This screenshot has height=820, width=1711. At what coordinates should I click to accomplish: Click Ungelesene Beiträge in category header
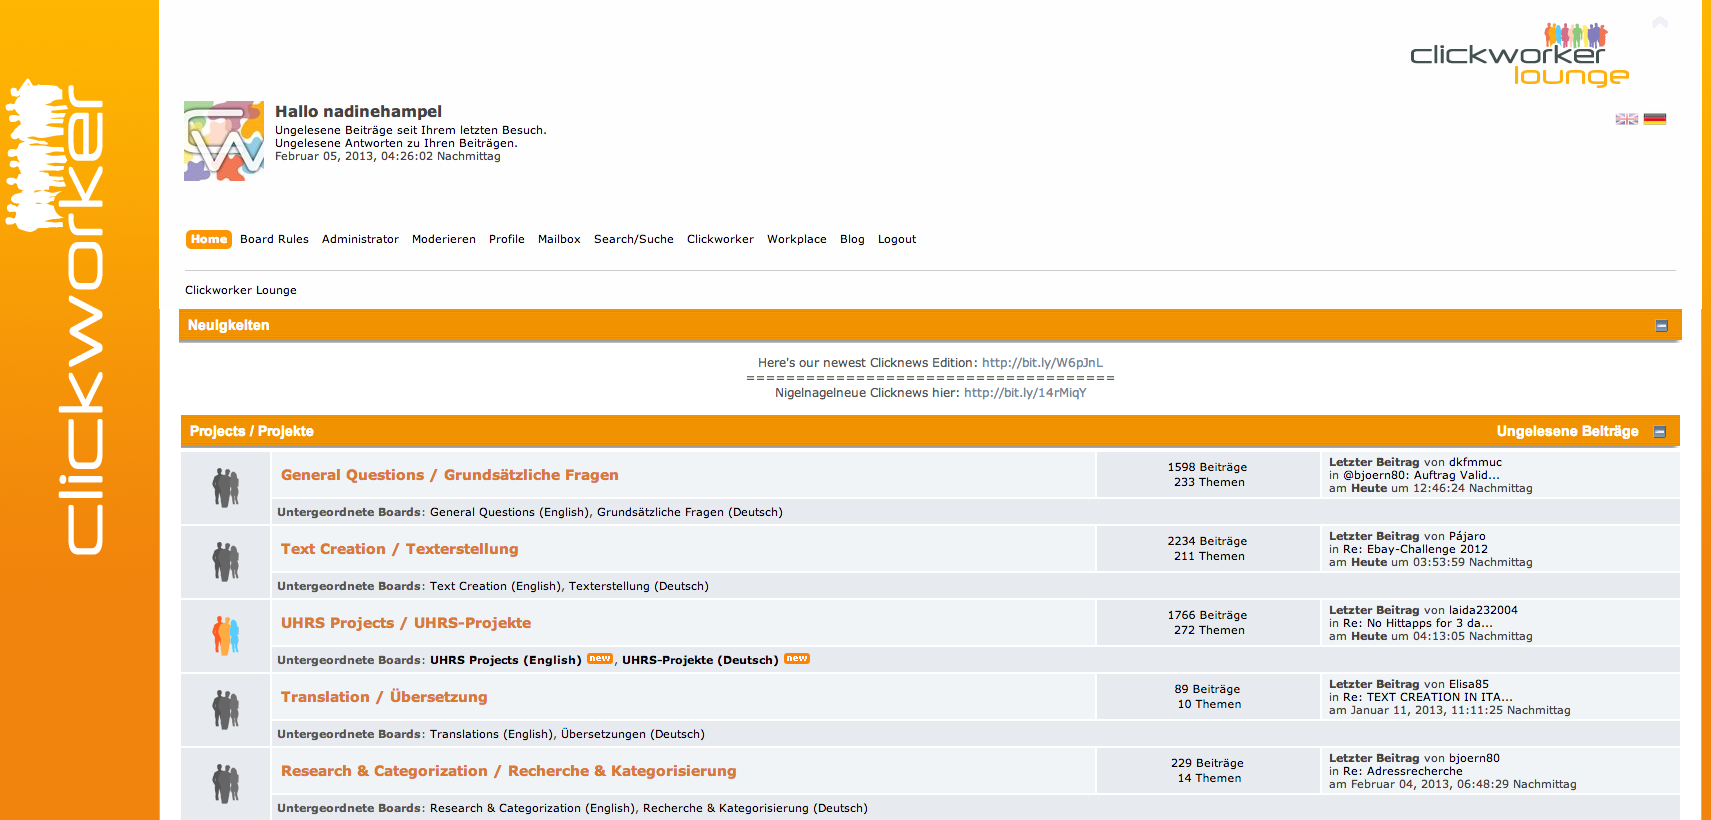pos(1567,431)
